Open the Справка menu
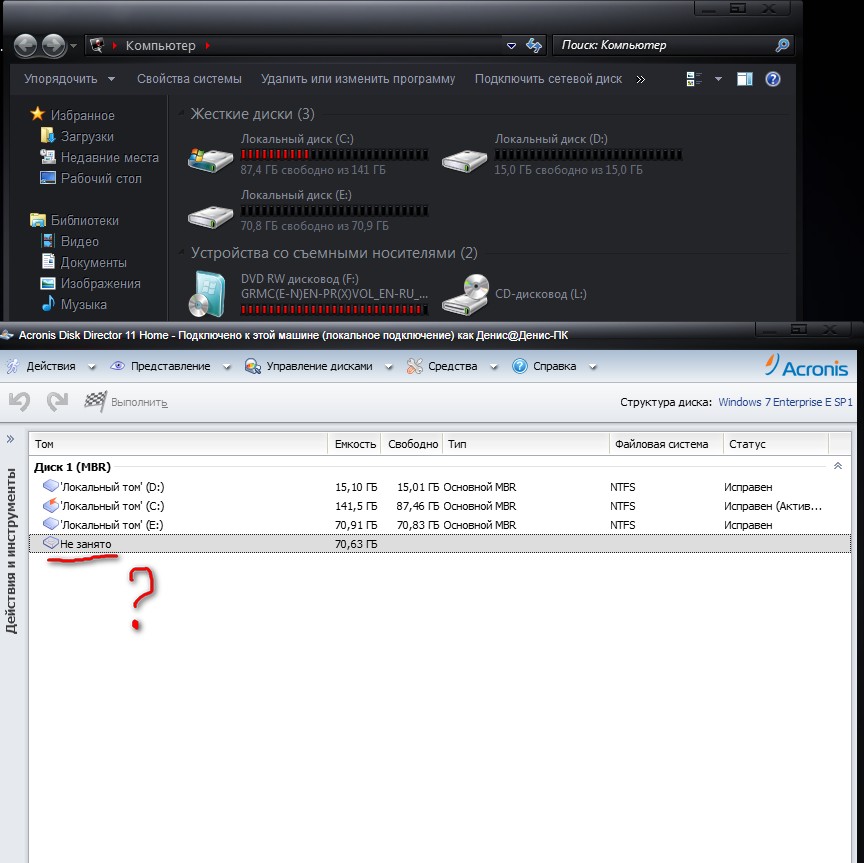864x863 pixels. [x=554, y=366]
